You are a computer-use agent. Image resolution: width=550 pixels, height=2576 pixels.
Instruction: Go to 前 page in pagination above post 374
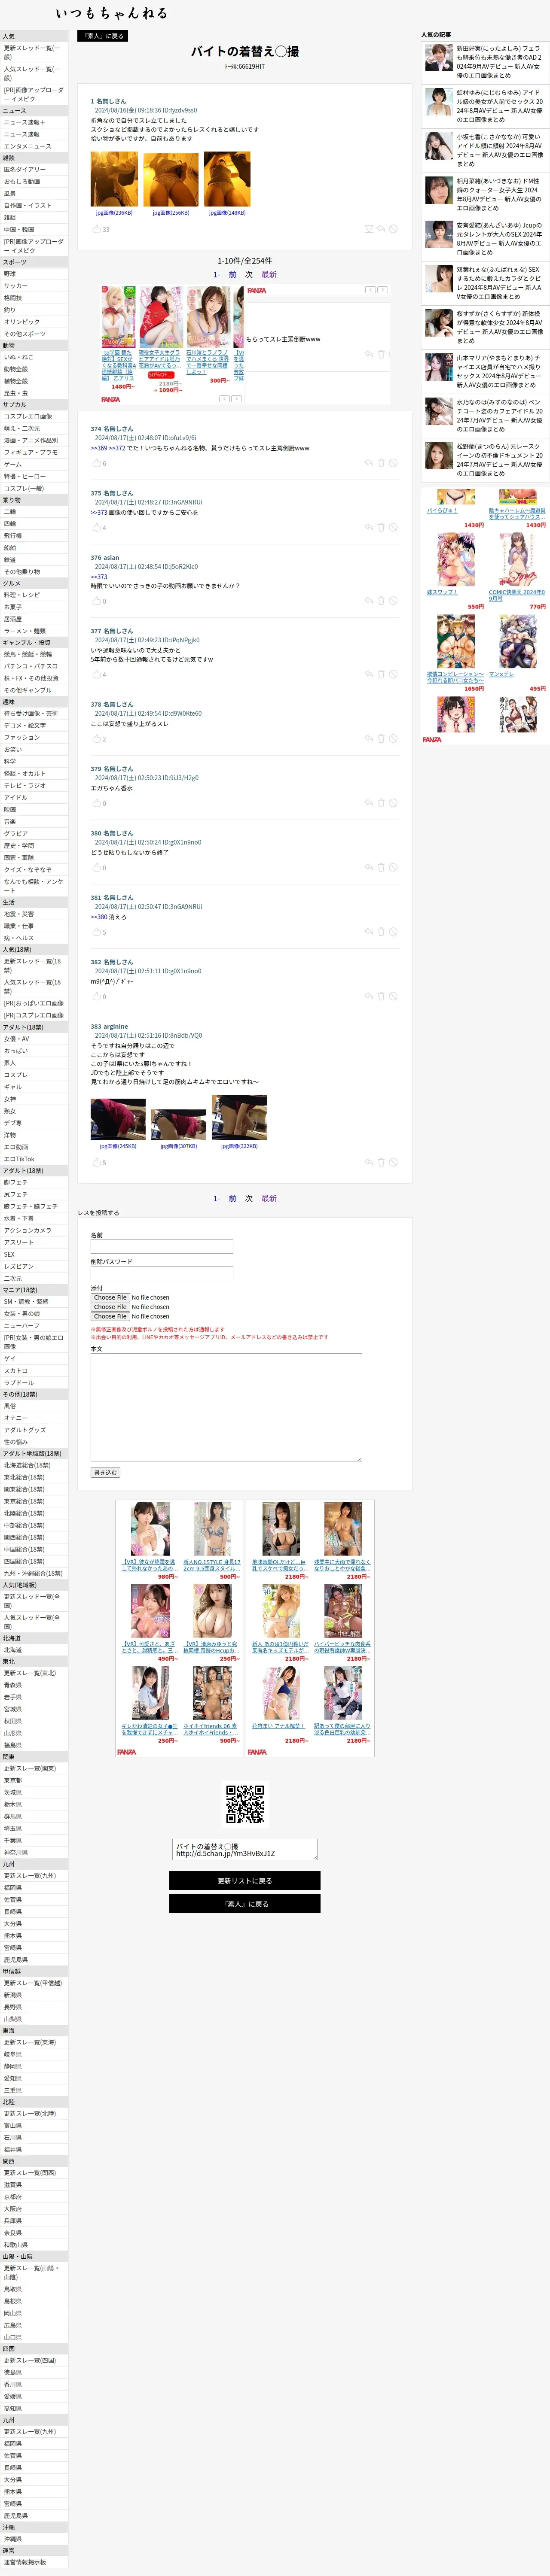(x=232, y=274)
